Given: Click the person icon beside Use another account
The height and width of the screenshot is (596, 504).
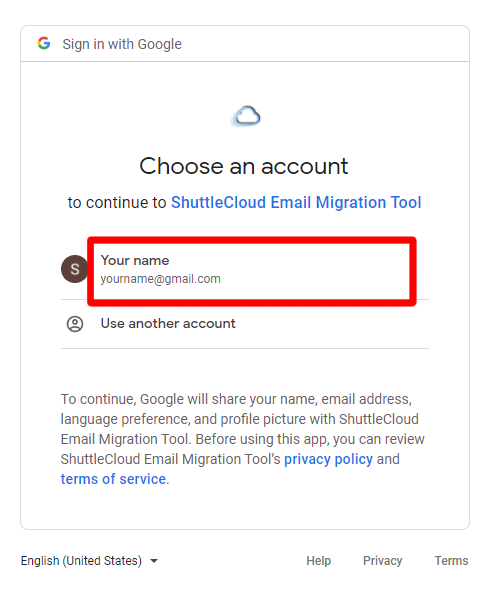Looking at the screenshot, I should pos(75,324).
